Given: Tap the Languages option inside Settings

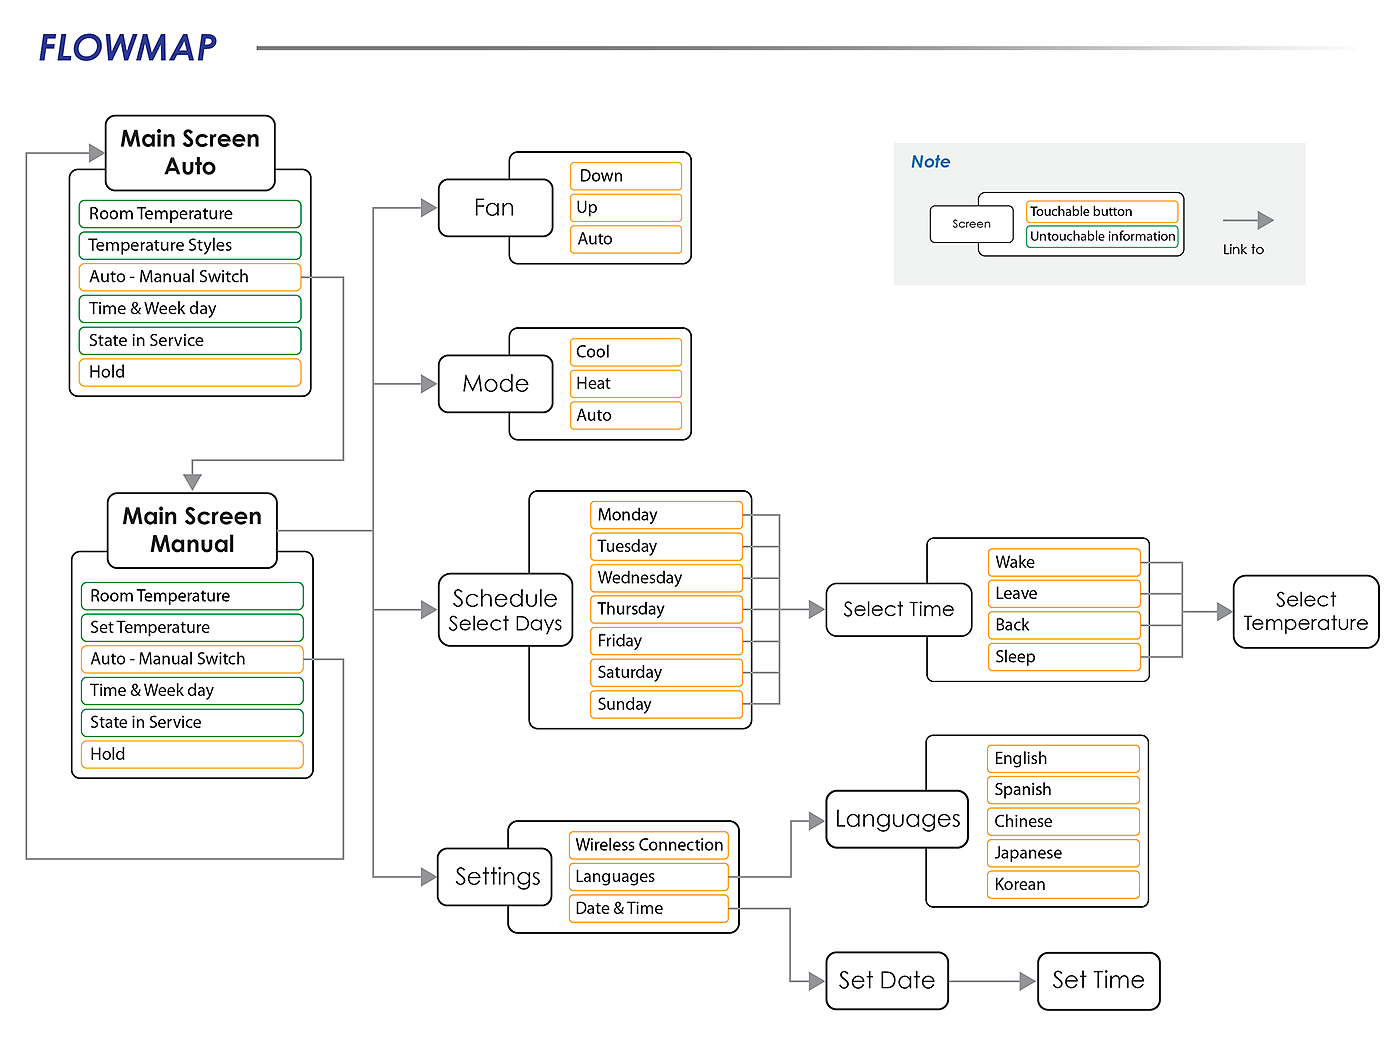Looking at the screenshot, I should [649, 877].
